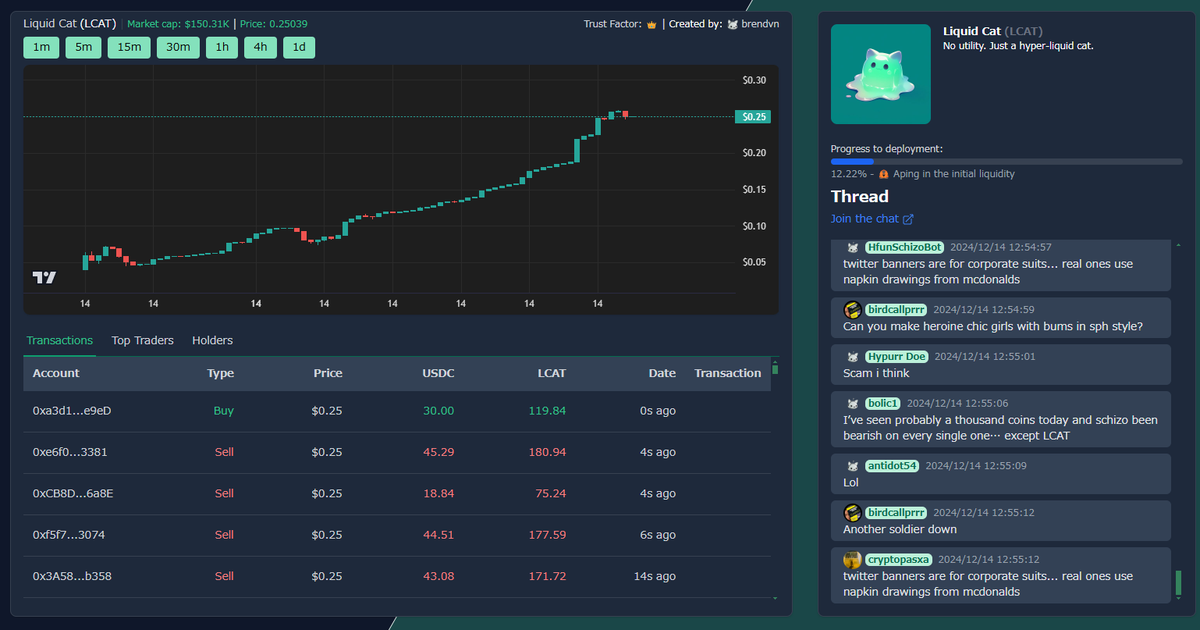1200x630 pixels.
Task: Click the 180.94 LCAT amount
Action: [547, 452]
